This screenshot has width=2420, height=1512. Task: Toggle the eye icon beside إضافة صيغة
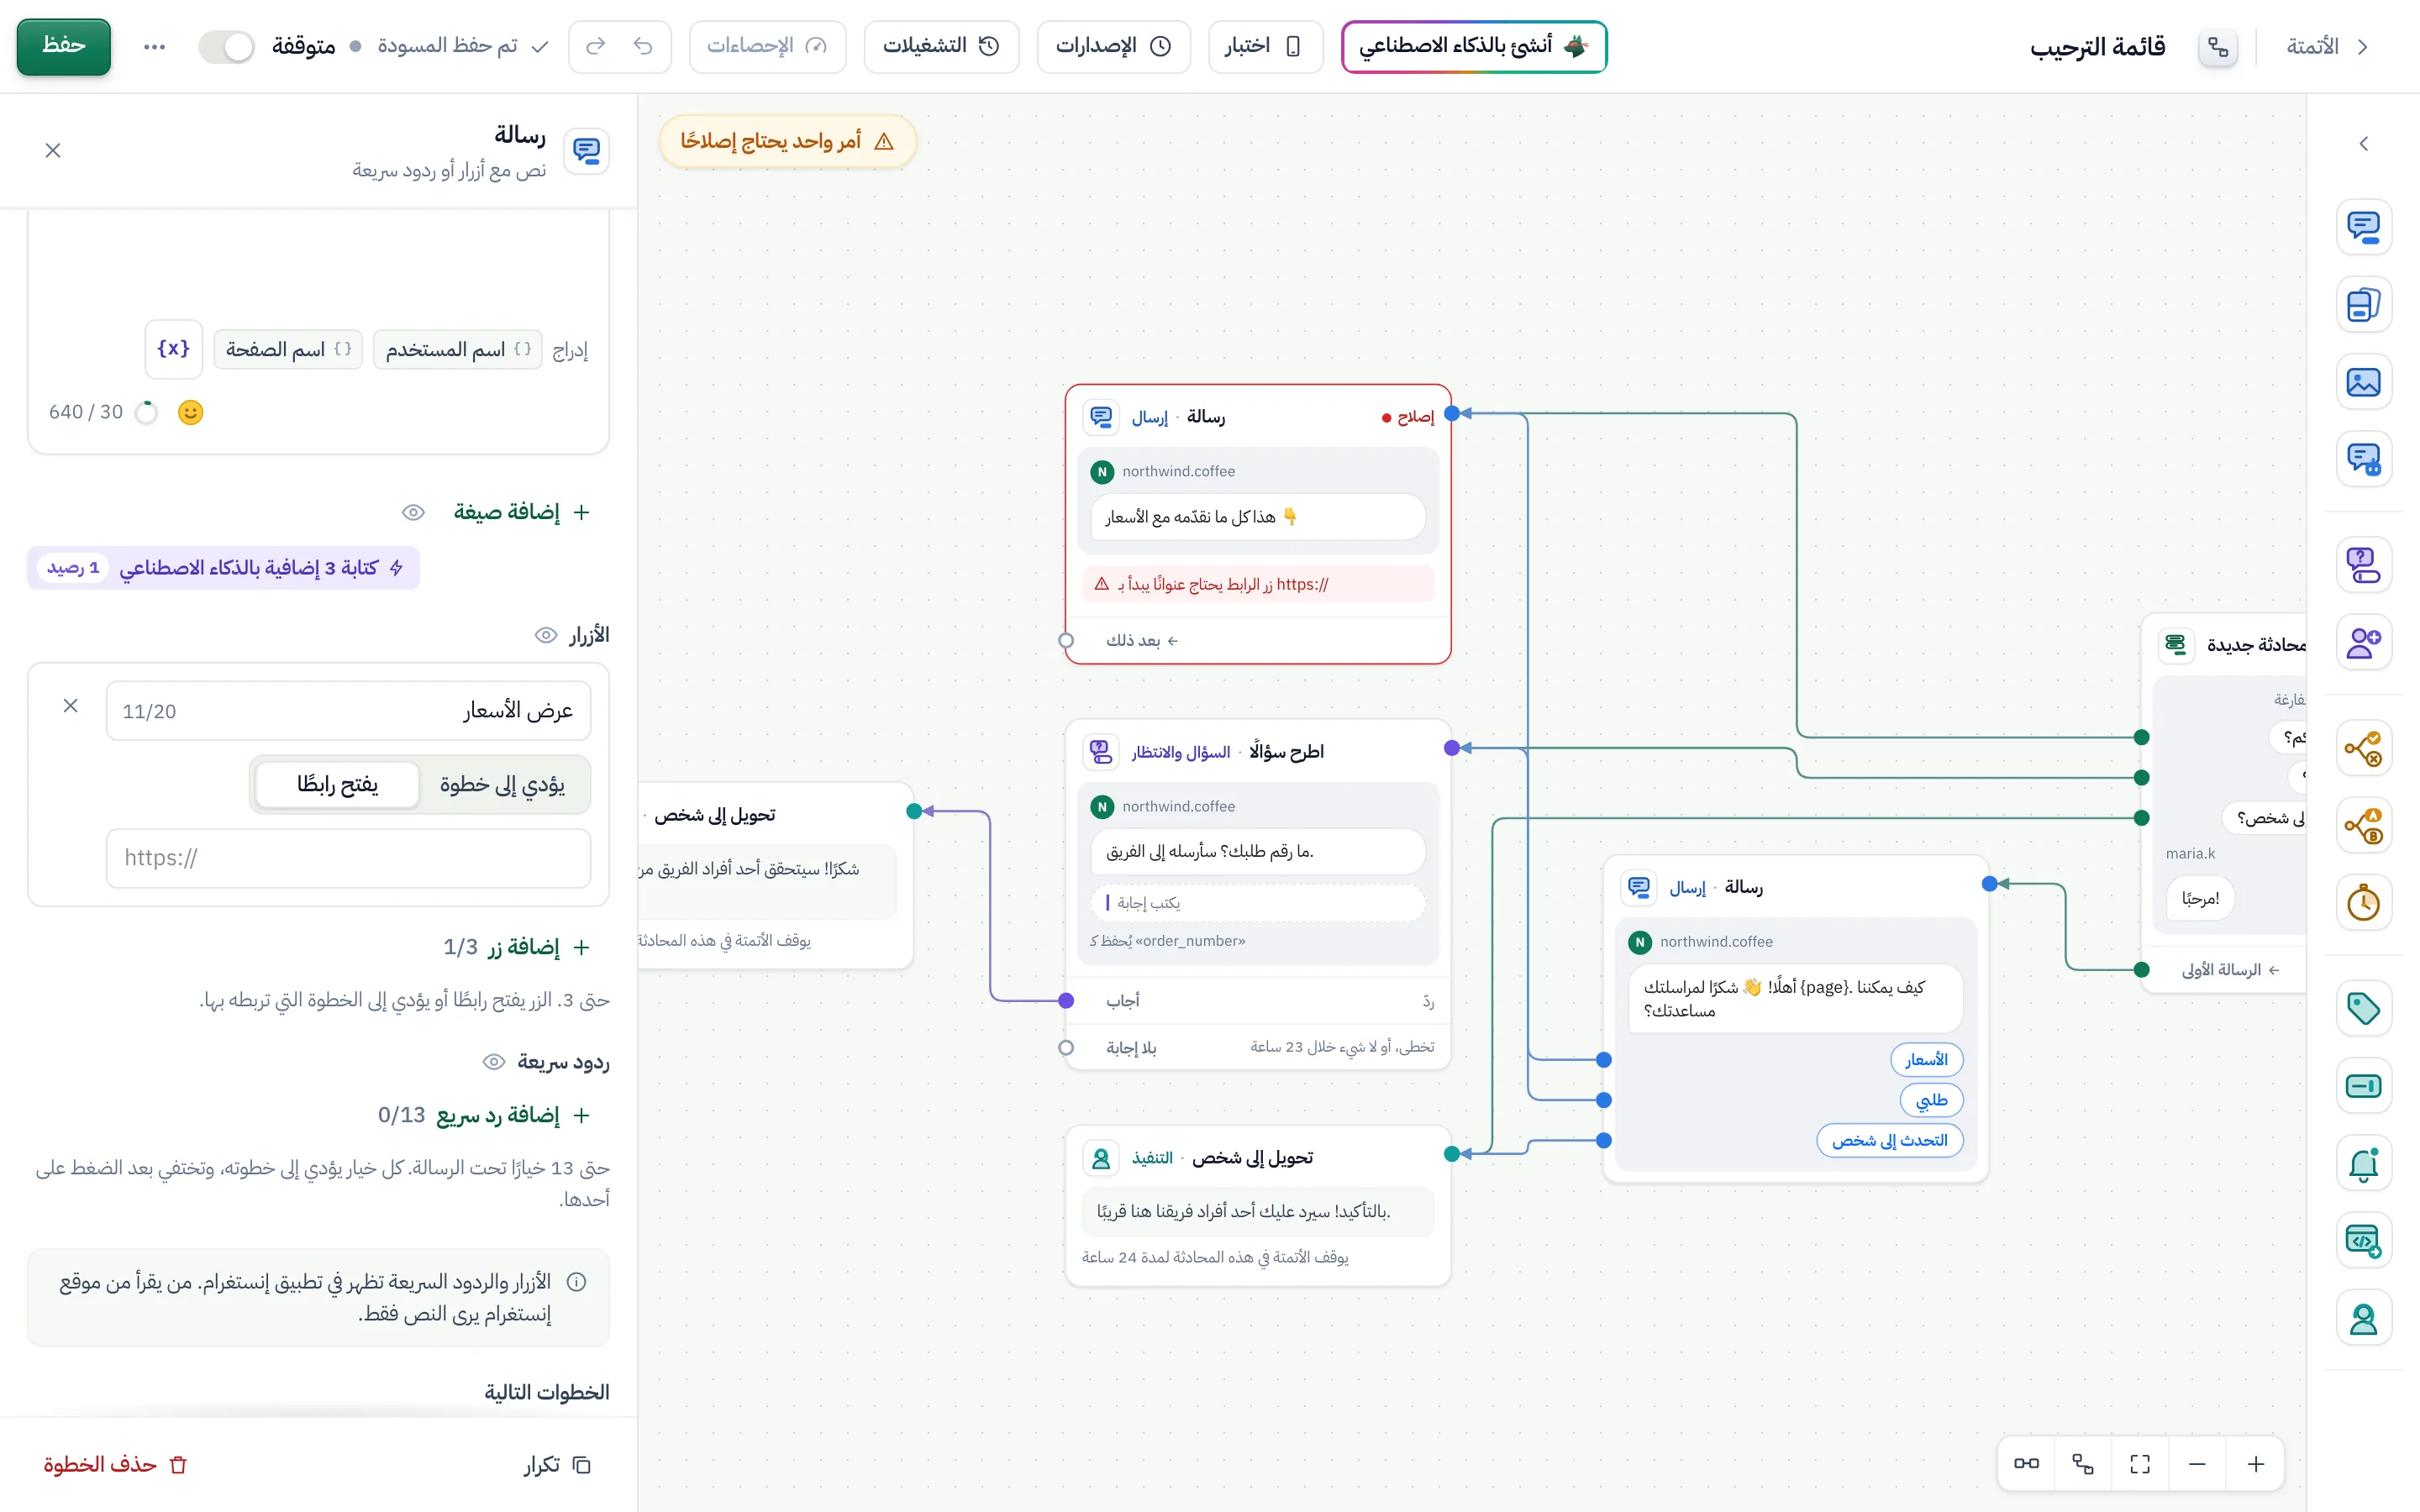point(413,512)
